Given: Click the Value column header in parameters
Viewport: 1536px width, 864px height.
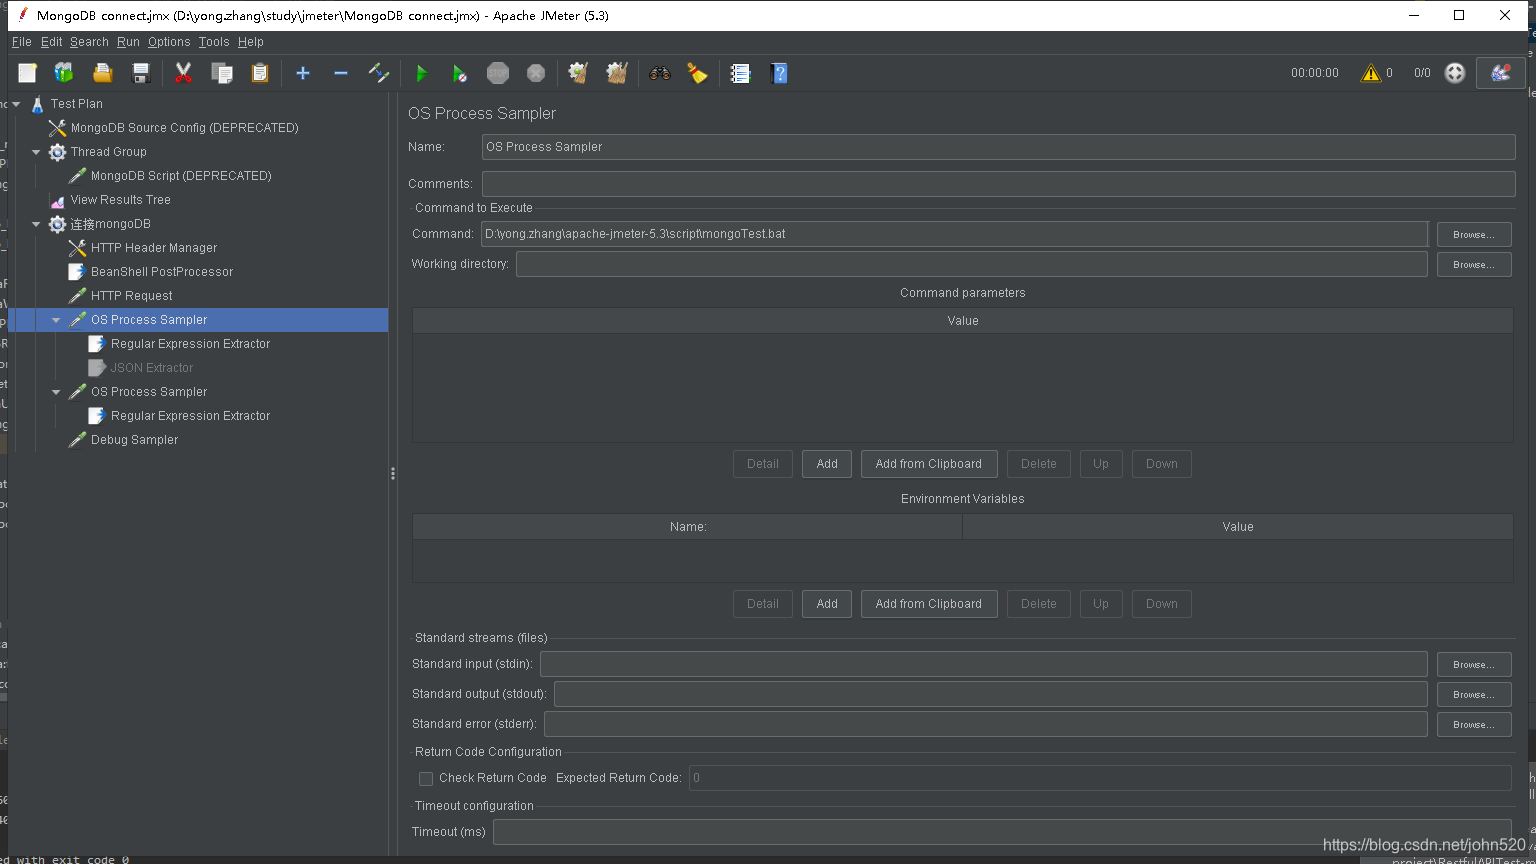Looking at the screenshot, I should [962, 321].
